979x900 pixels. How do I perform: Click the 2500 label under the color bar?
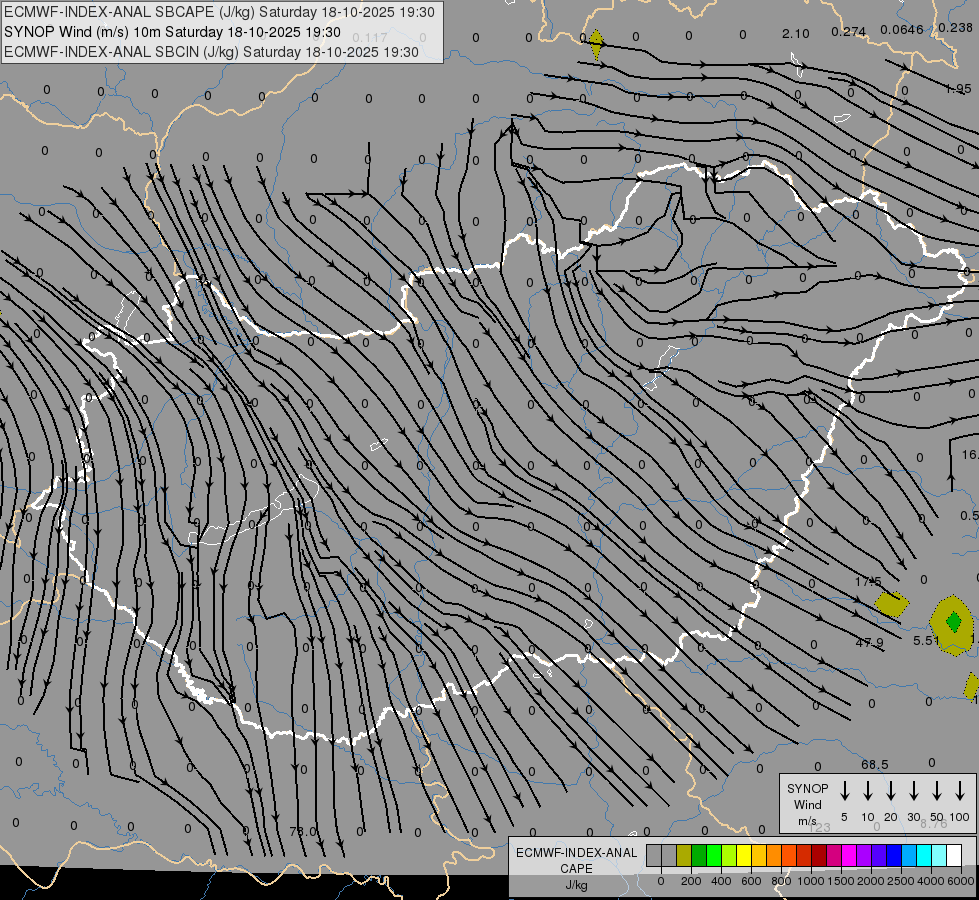tap(900, 881)
